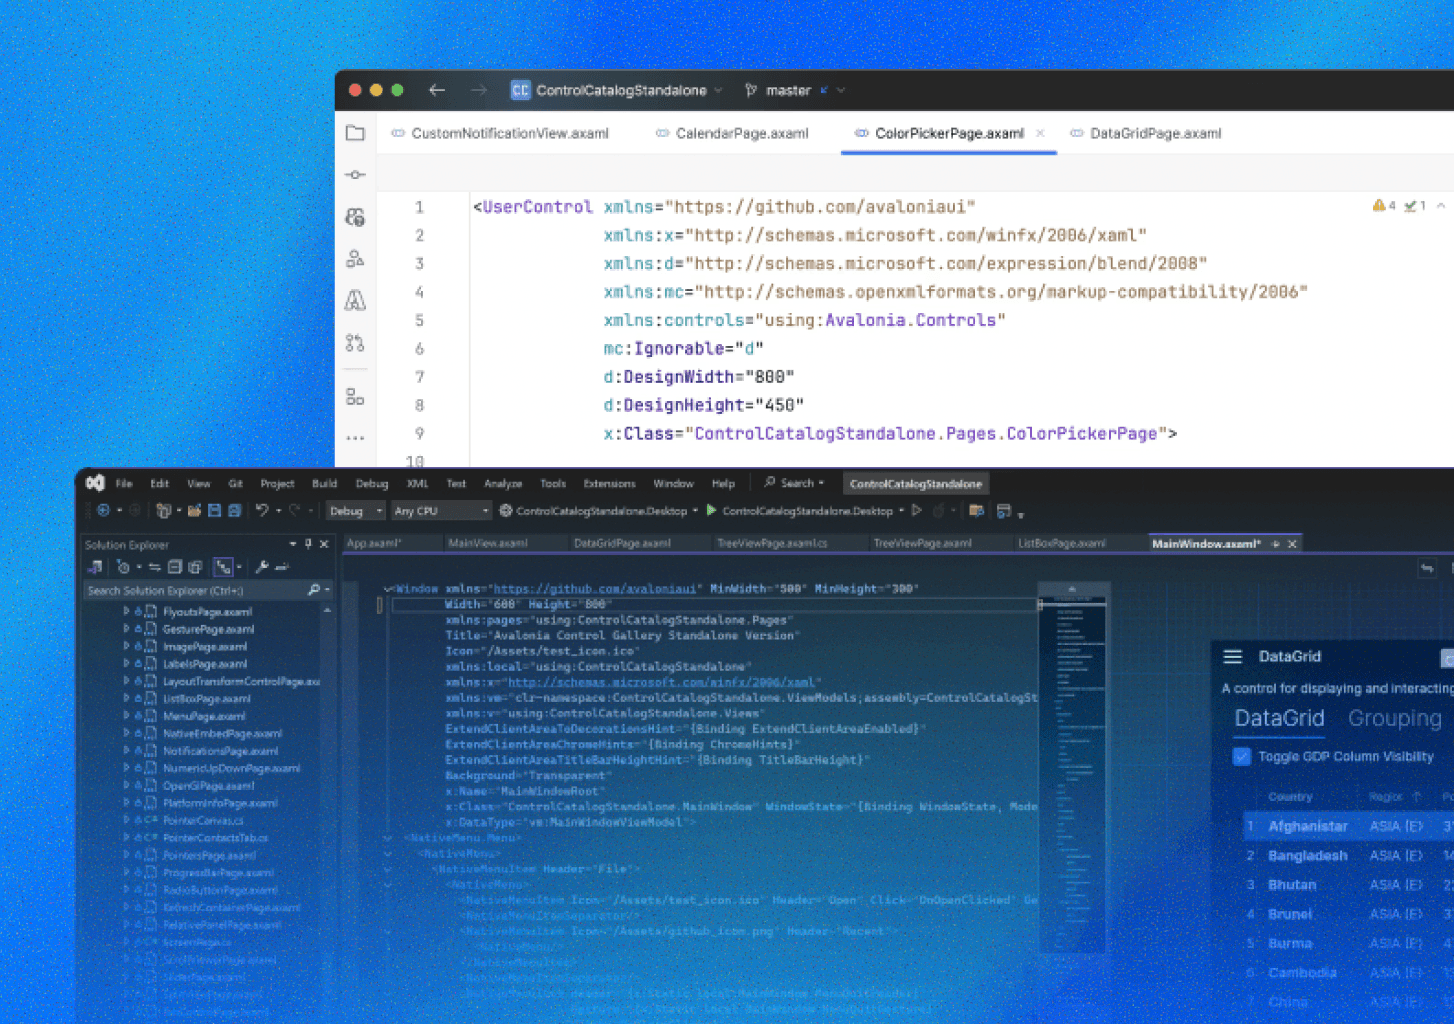Select the Afghanistan row in DataGrid
Screen dimensions: 1454x1024
(x=1347, y=826)
